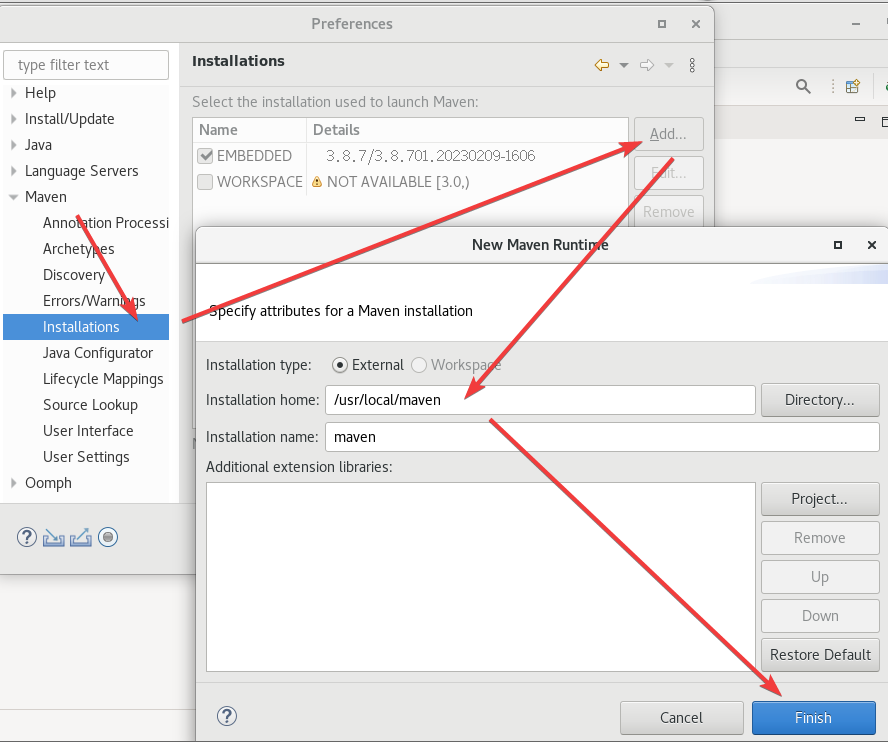
Task: Select Java Configurator under Maven
Action: (97, 353)
